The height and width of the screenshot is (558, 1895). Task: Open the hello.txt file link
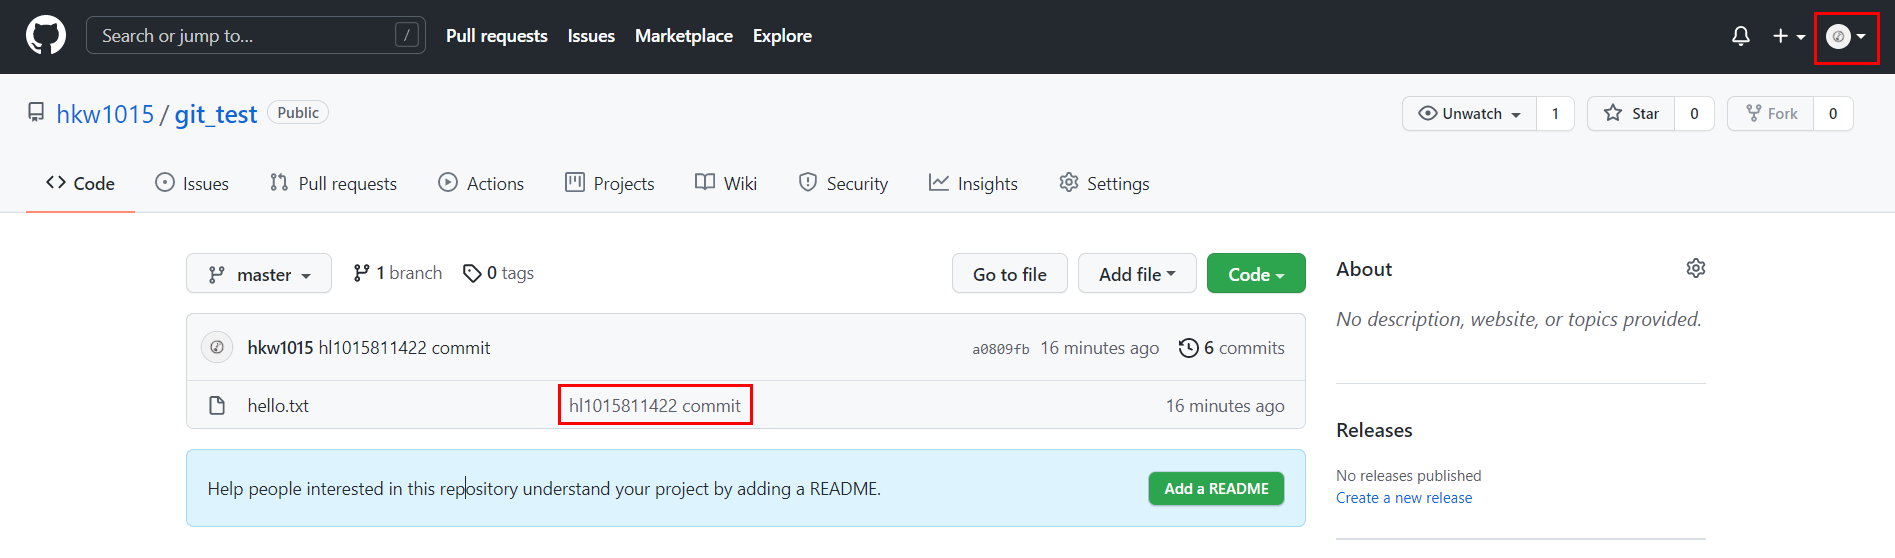point(278,405)
